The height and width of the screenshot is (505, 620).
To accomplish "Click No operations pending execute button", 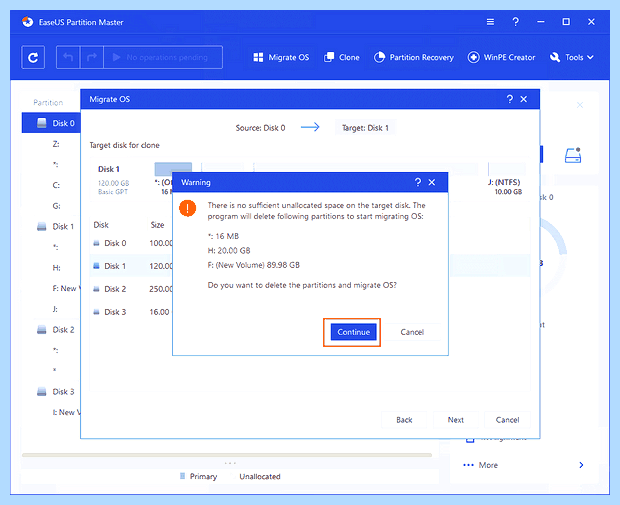I will point(163,57).
